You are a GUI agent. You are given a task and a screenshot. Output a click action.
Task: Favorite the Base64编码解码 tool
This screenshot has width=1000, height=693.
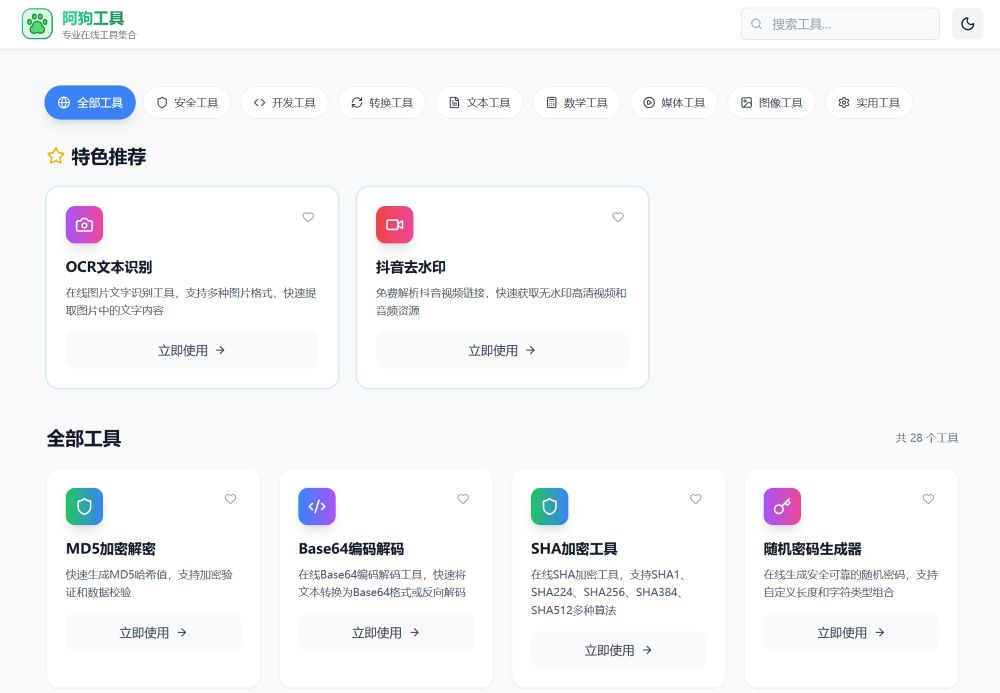[x=463, y=499]
